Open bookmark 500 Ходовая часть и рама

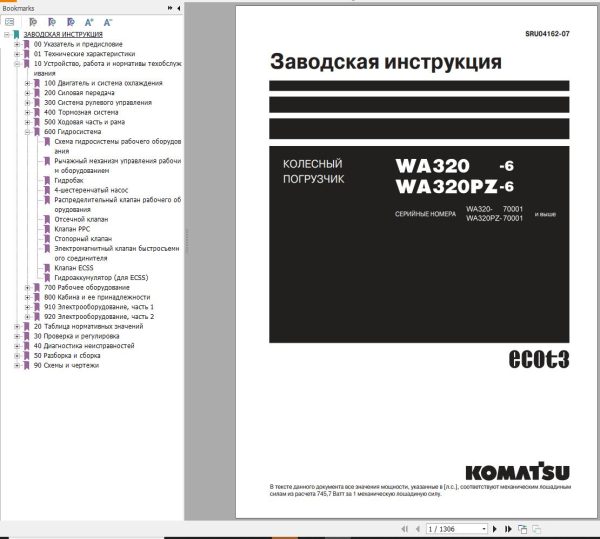tap(85, 122)
